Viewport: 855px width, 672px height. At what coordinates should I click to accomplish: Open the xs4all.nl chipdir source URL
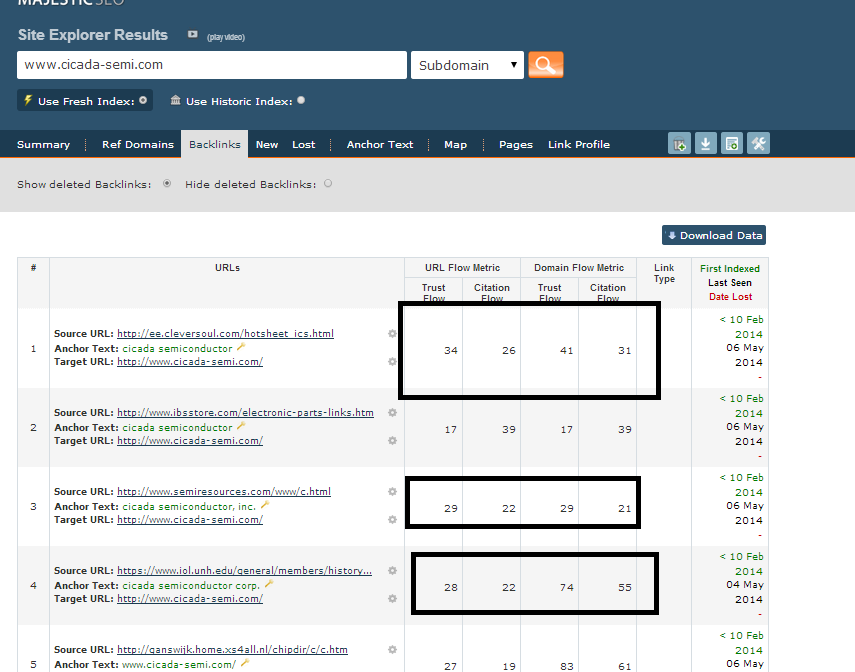232,650
